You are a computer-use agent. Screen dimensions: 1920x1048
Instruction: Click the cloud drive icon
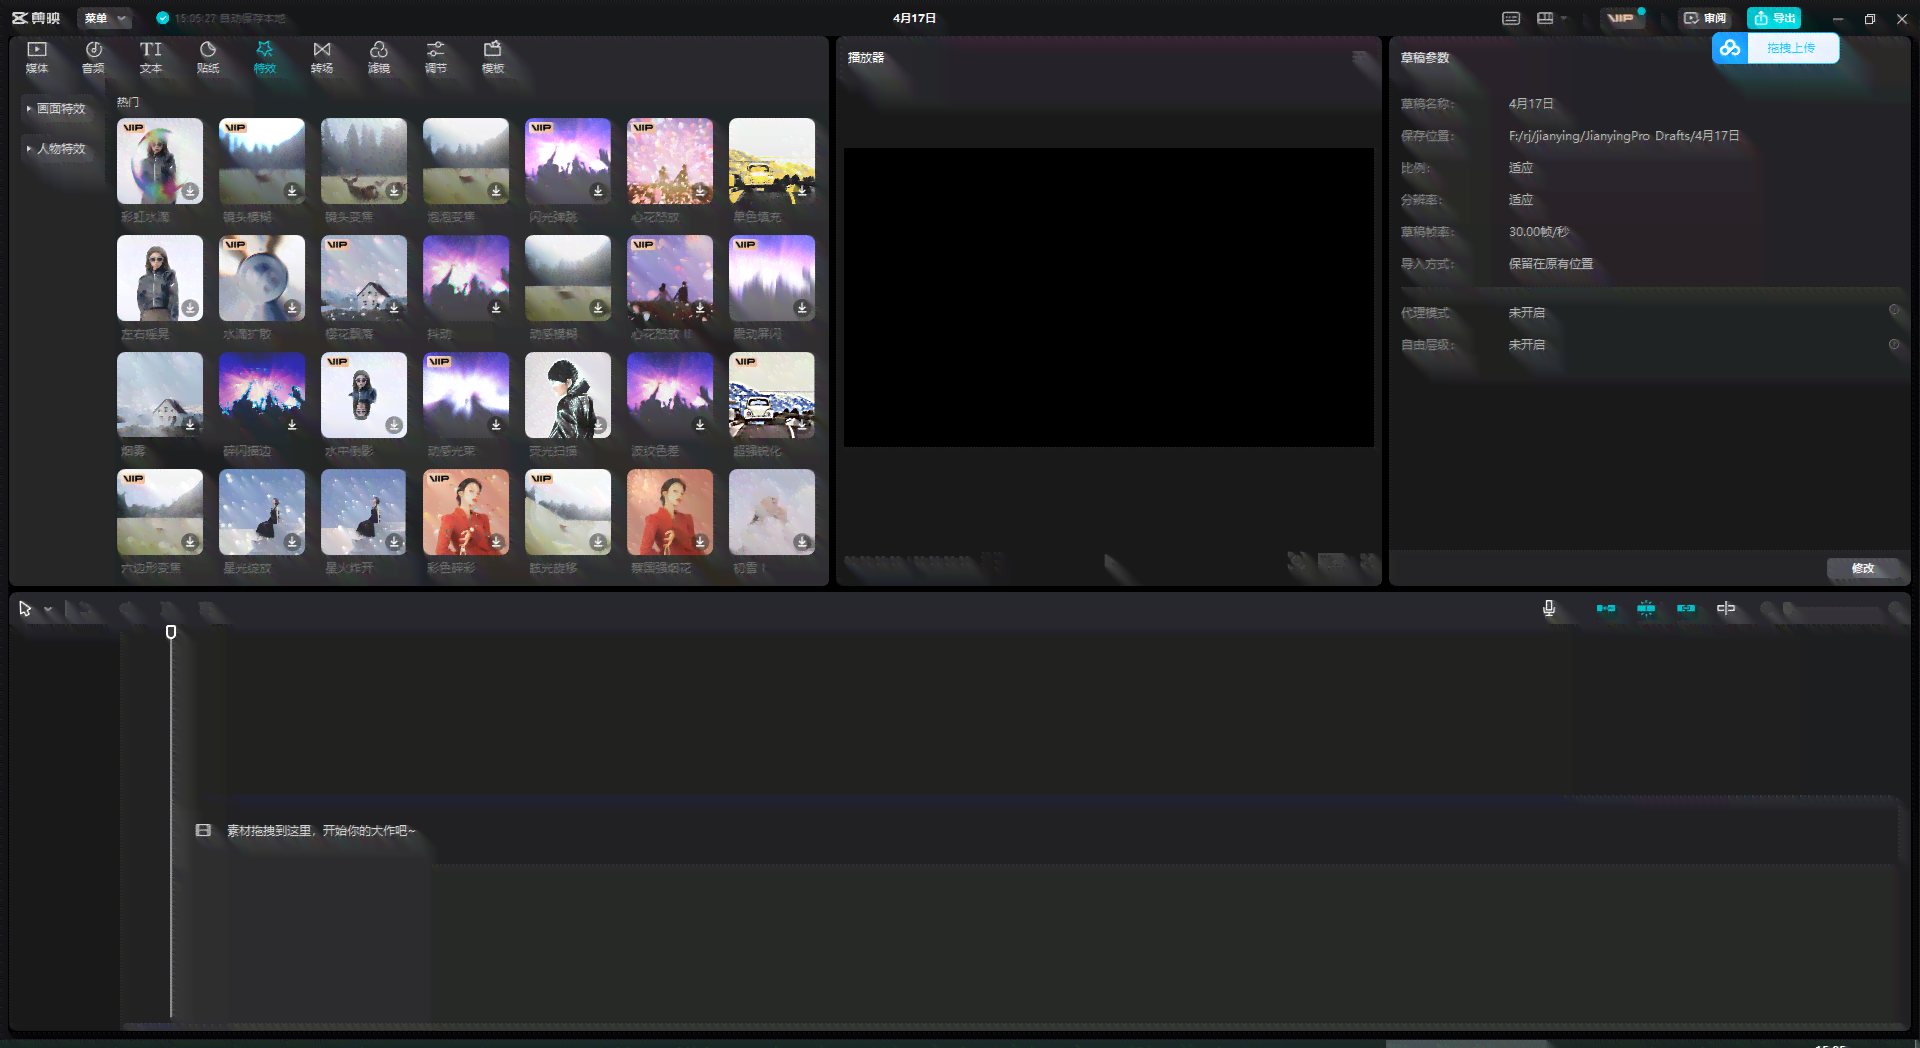pos(1730,48)
